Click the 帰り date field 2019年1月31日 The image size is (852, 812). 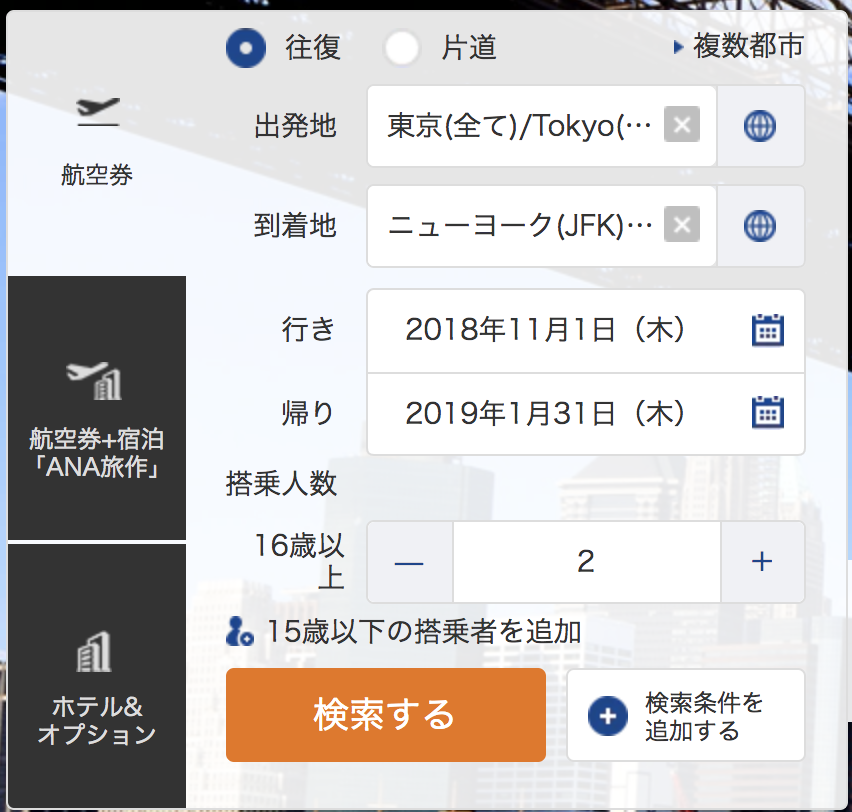586,414
